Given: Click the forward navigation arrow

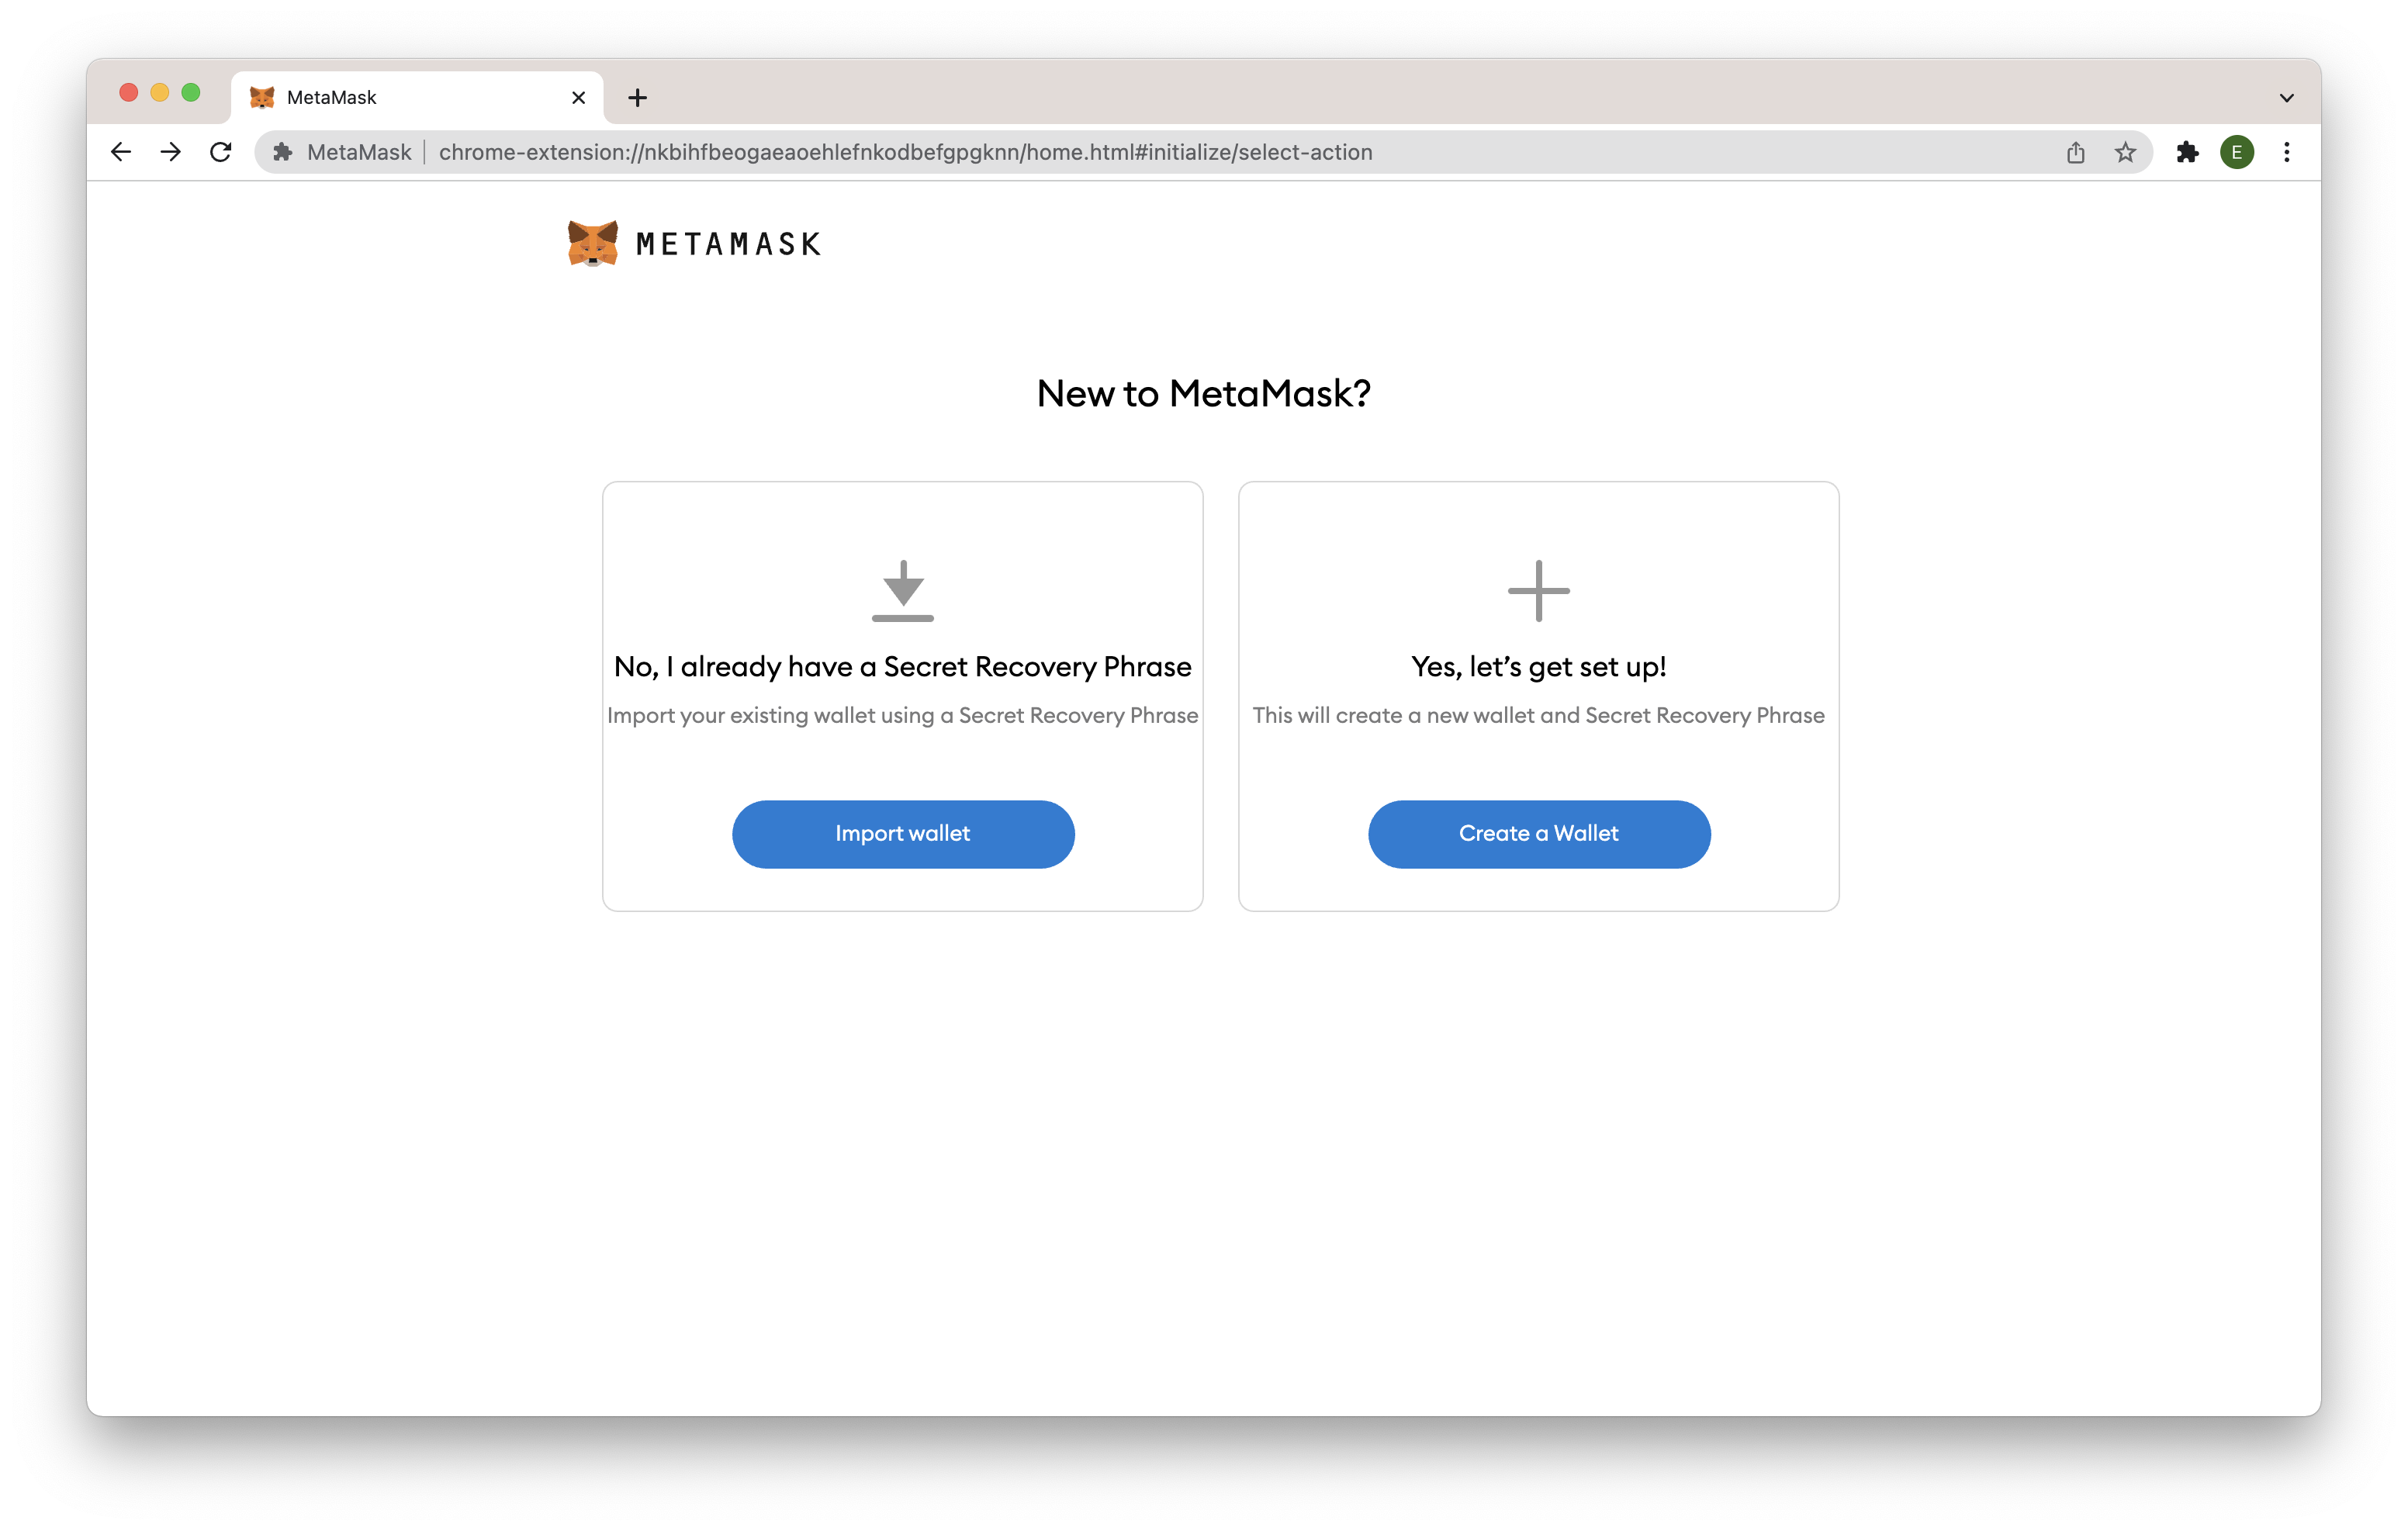Looking at the screenshot, I should (168, 153).
